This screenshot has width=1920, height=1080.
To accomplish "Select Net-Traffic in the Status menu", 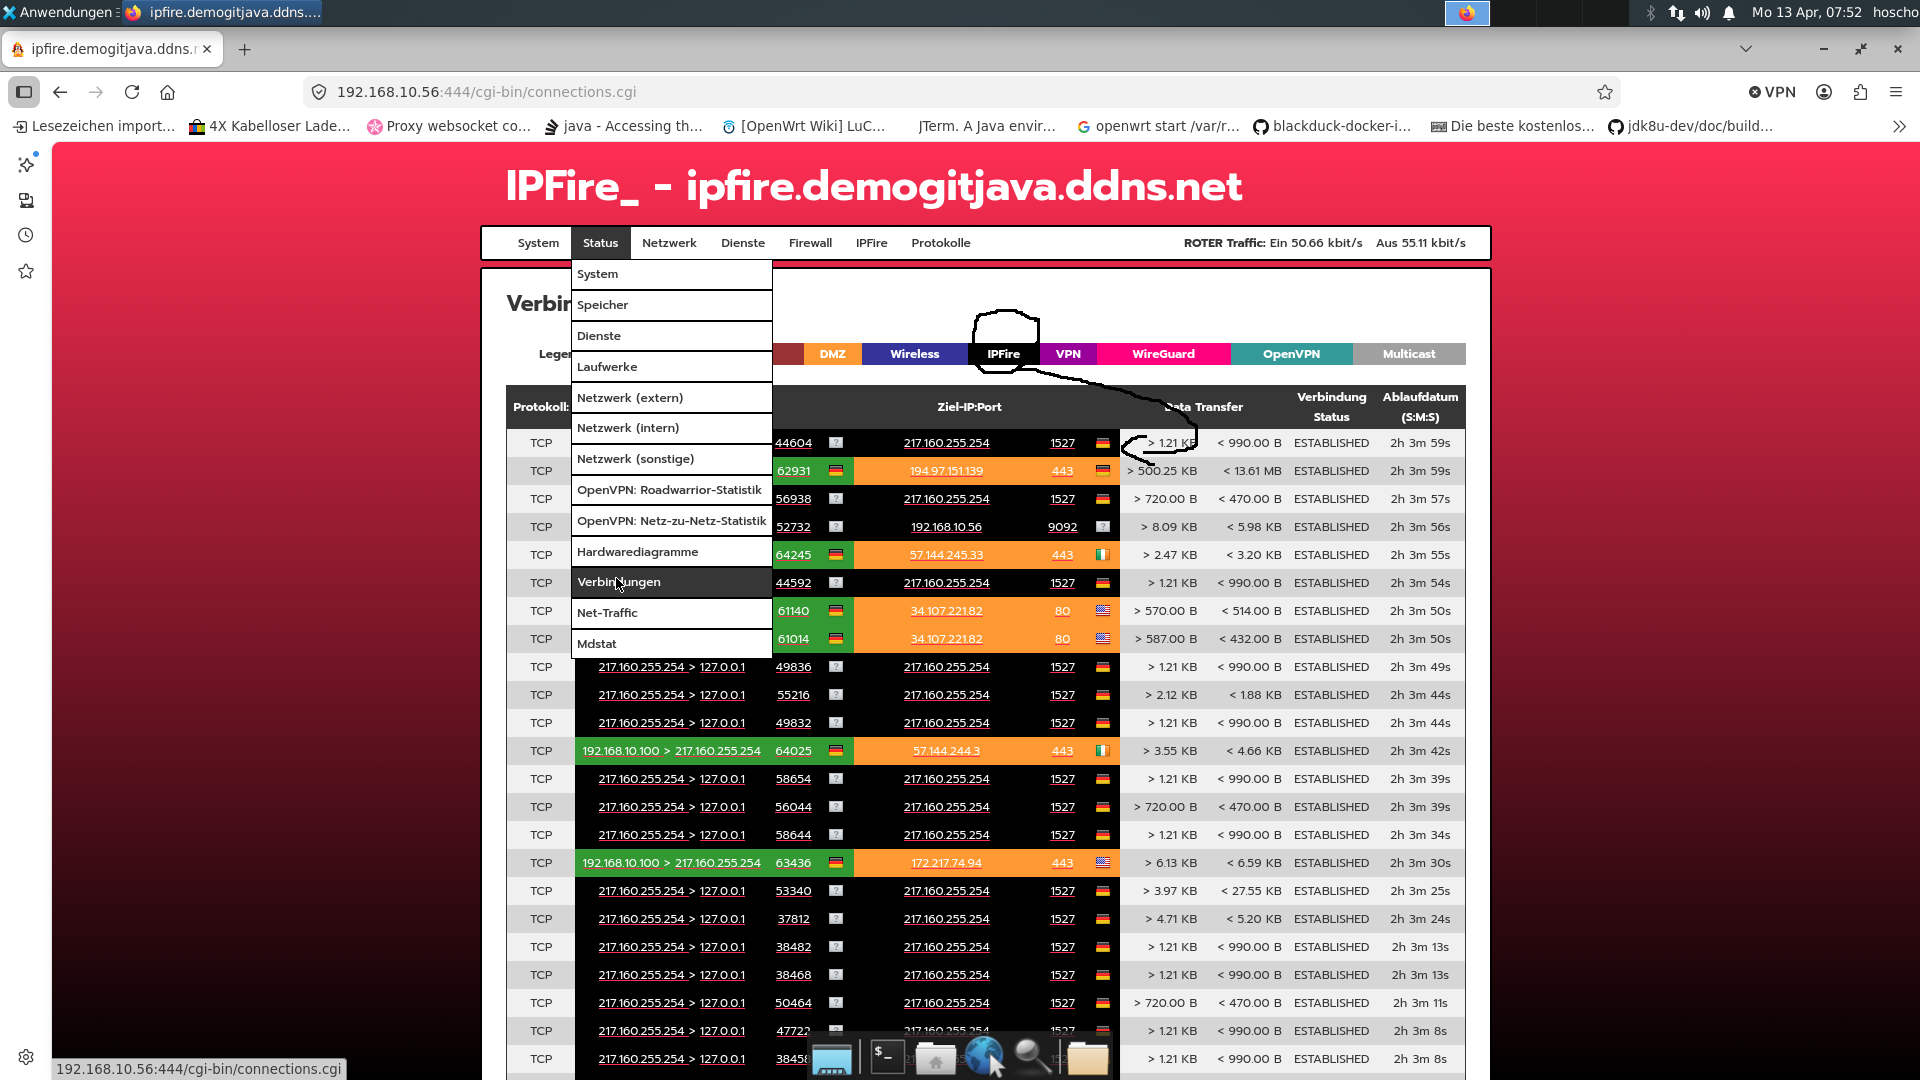I will [x=607, y=613].
